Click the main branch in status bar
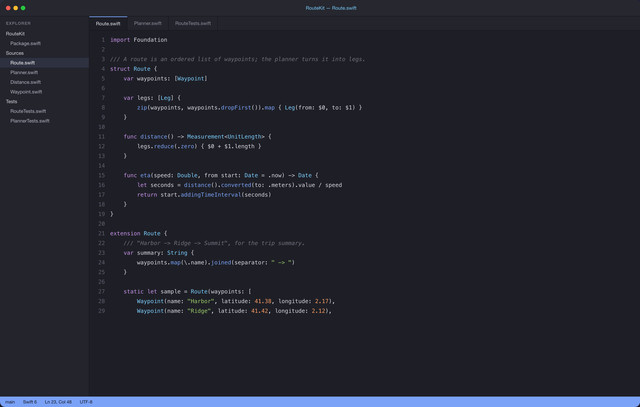 (10, 402)
